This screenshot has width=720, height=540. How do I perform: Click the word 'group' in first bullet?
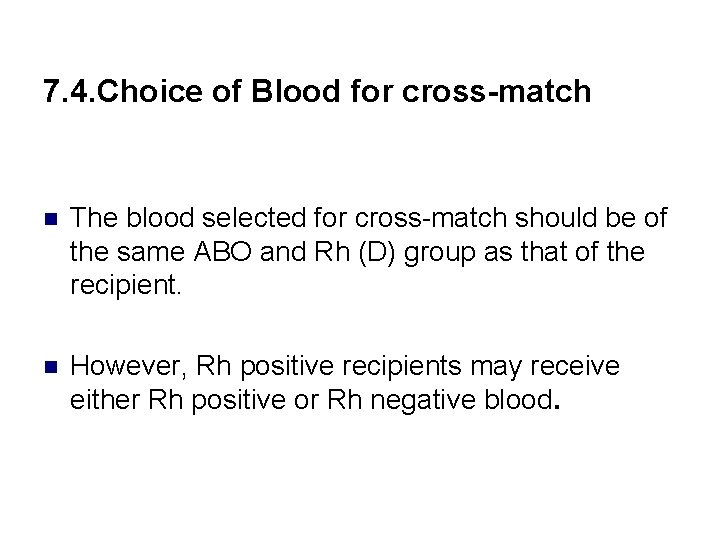[439, 253]
